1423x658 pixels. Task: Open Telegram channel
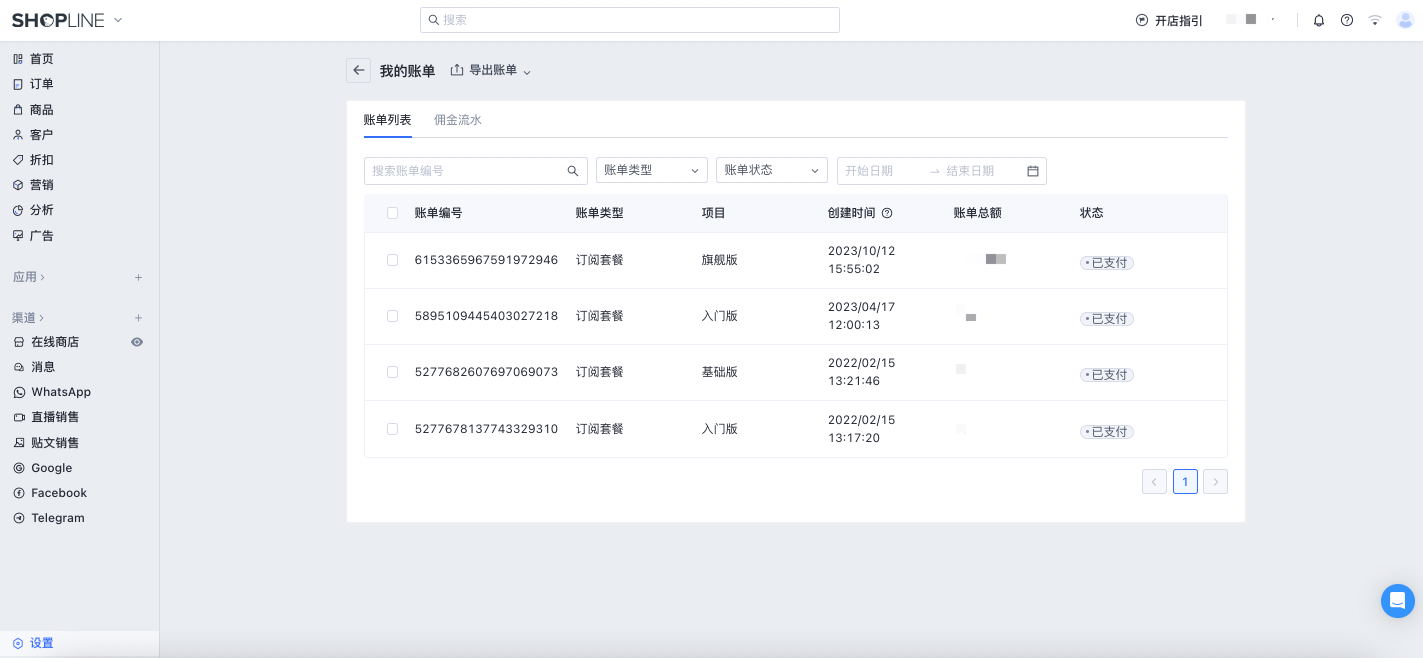[x=57, y=518]
